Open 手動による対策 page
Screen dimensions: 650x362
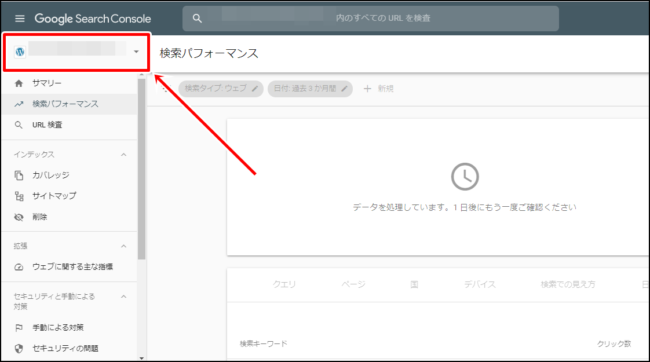[69, 328]
